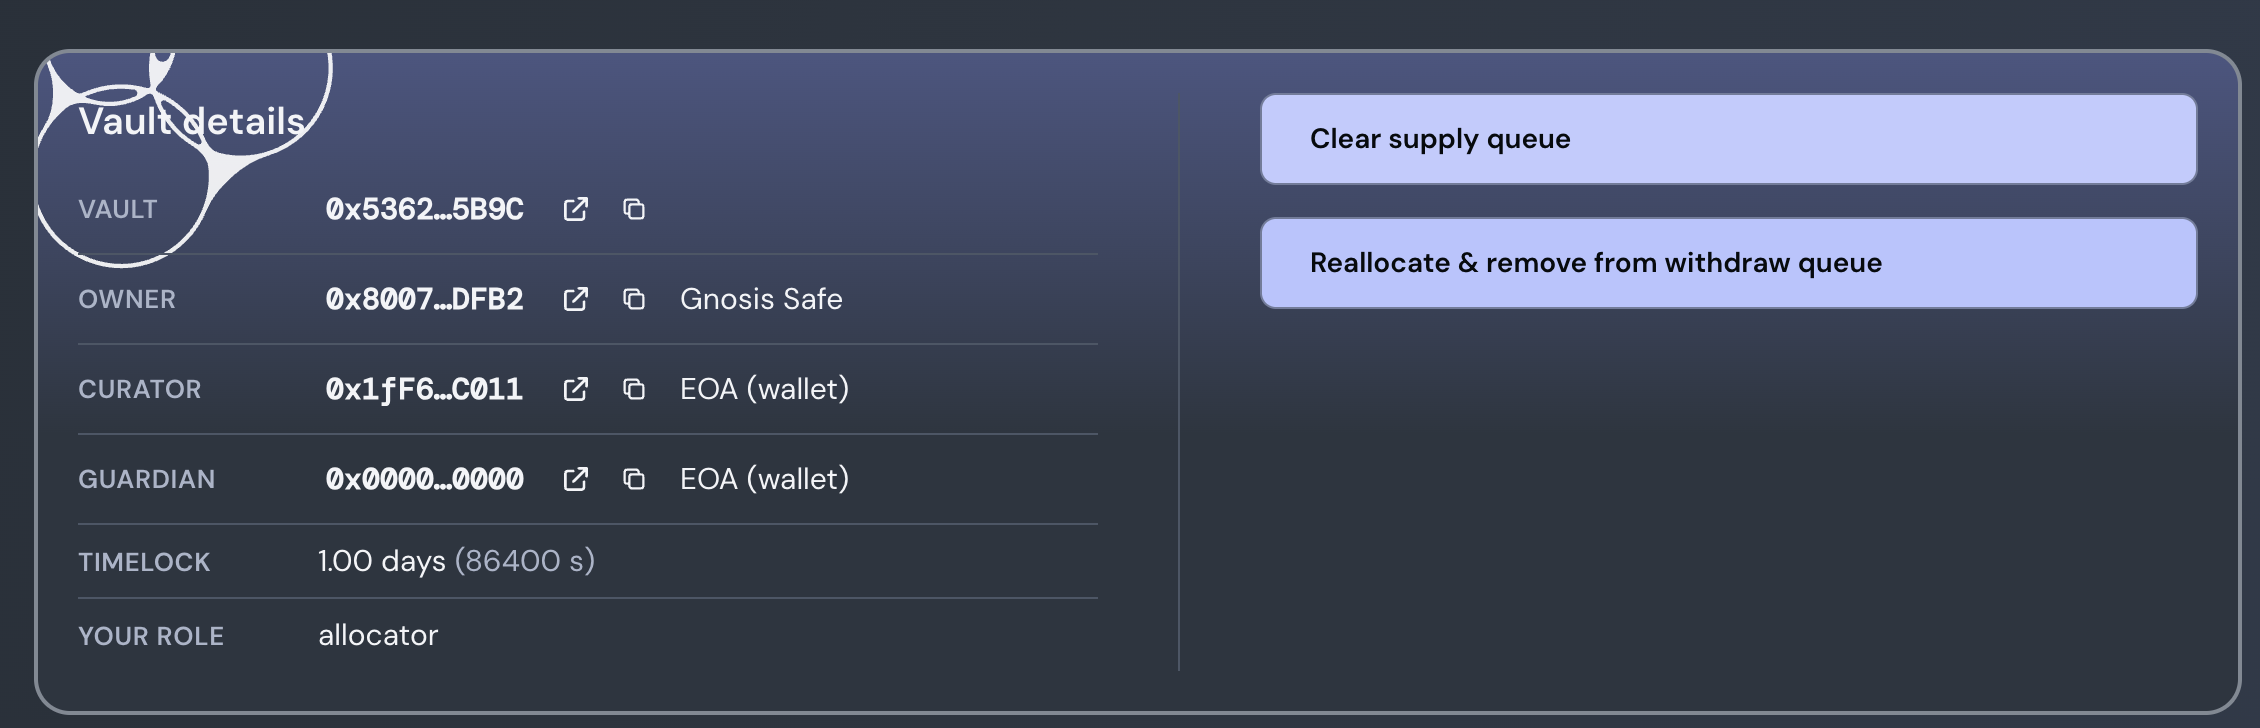Viewport: 2260px width, 728px height.
Task: Click the allocator role text
Action: 378,635
